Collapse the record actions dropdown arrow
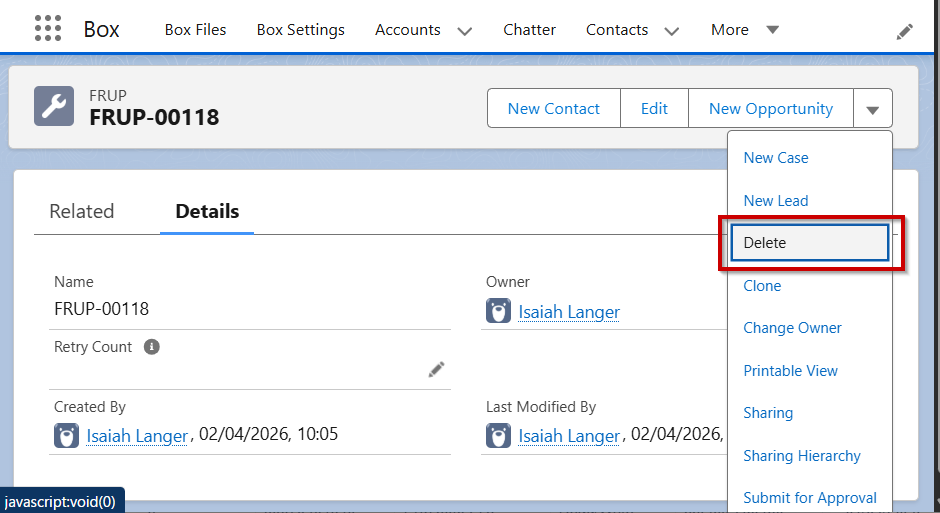Image resolution: width=940 pixels, height=513 pixels. pos(872,109)
